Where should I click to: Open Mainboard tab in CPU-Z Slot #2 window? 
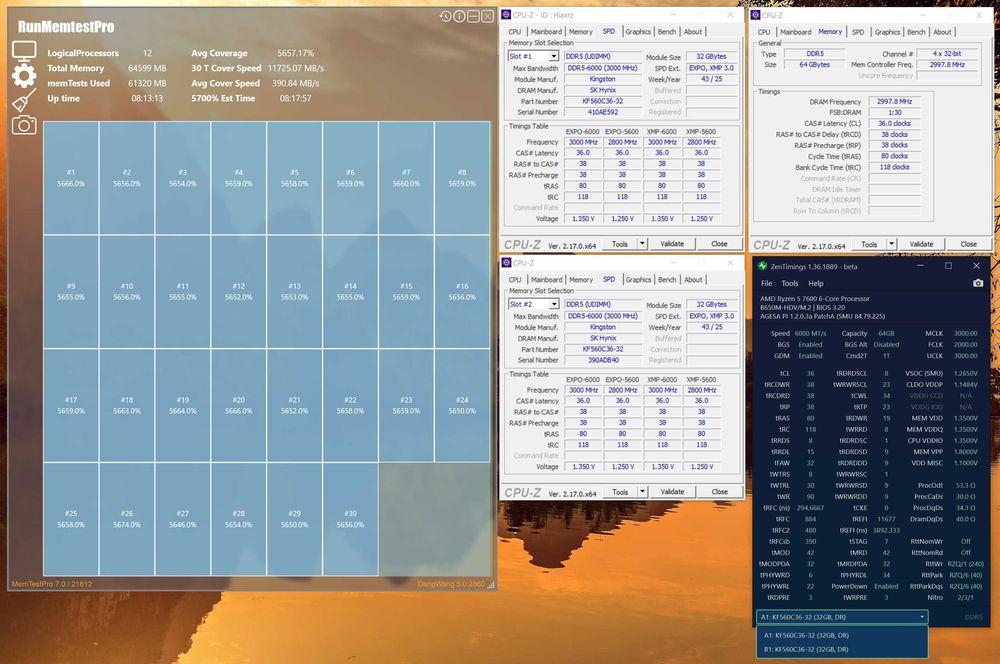(x=547, y=280)
